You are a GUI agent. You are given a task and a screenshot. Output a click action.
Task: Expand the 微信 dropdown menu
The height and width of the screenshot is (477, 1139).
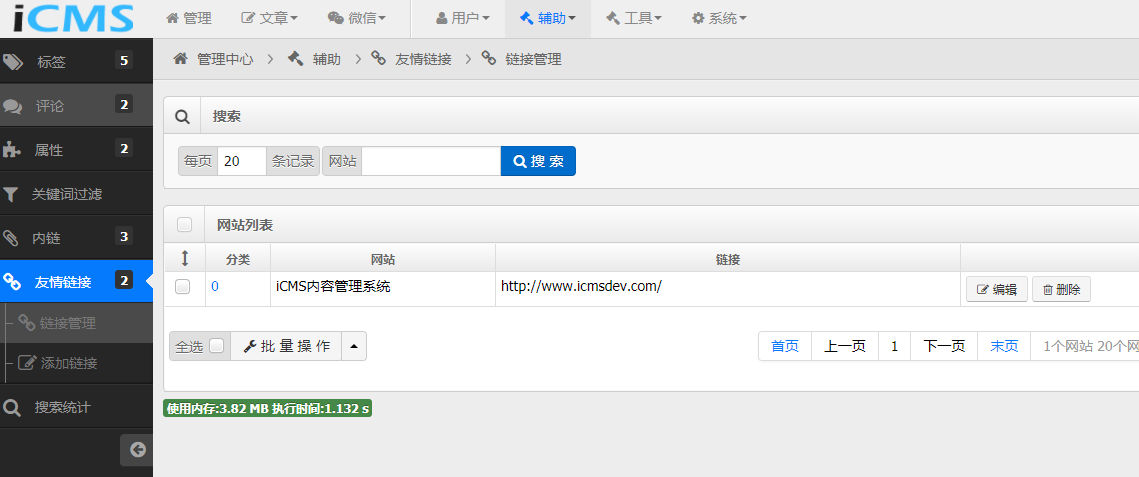click(x=357, y=18)
